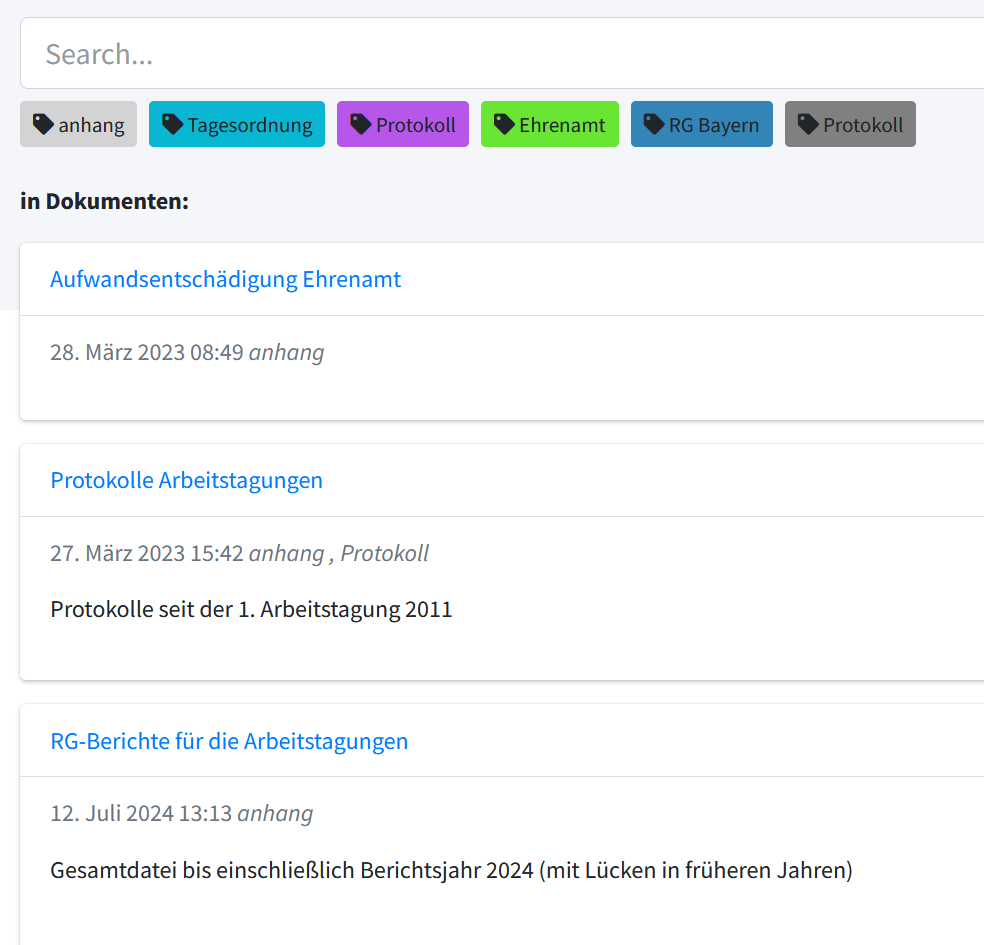This screenshot has height=945, width=984.
Task: Toggle the Tagesordnung tag filter
Action: tap(237, 123)
